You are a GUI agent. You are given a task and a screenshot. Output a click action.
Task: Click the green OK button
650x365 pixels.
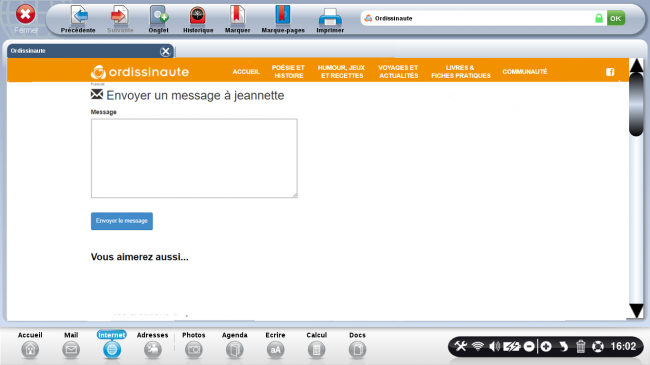[616, 18]
